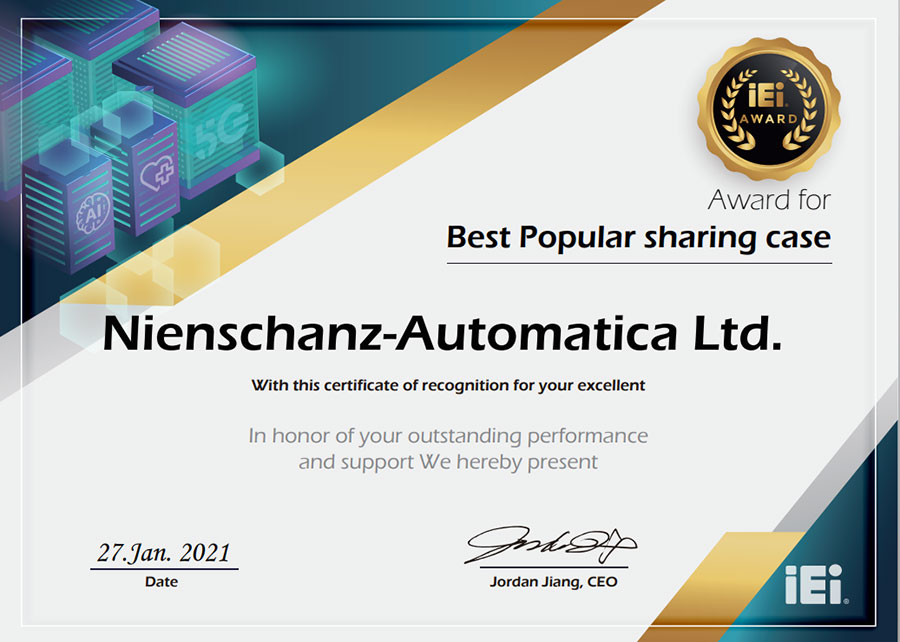Select the iEi logo in the teal corner
The image size is (900, 642).
(x=816, y=585)
